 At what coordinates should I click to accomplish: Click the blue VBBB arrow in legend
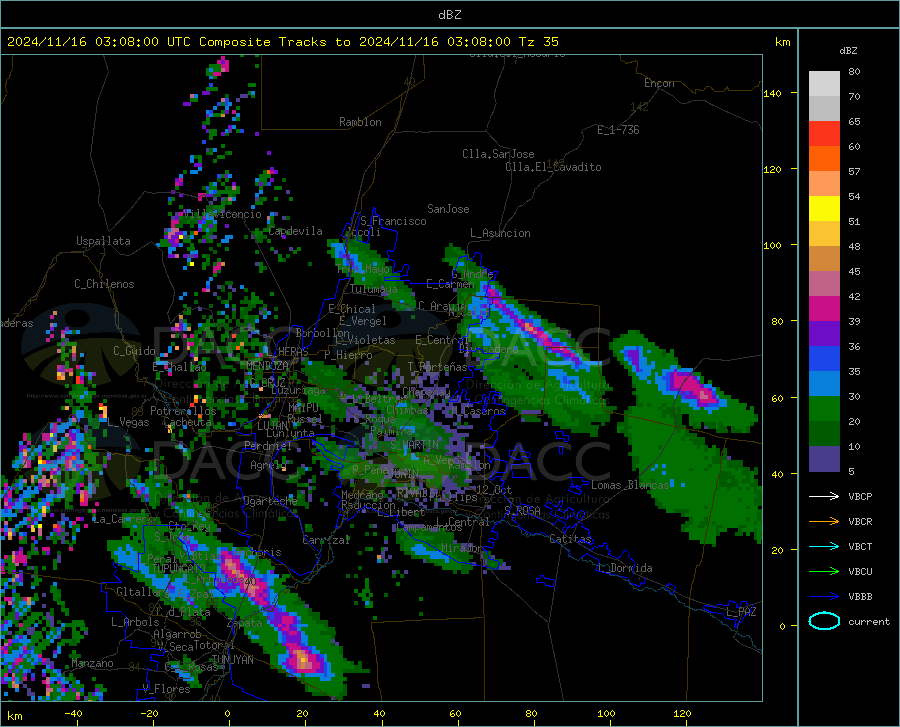(x=824, y=597)
